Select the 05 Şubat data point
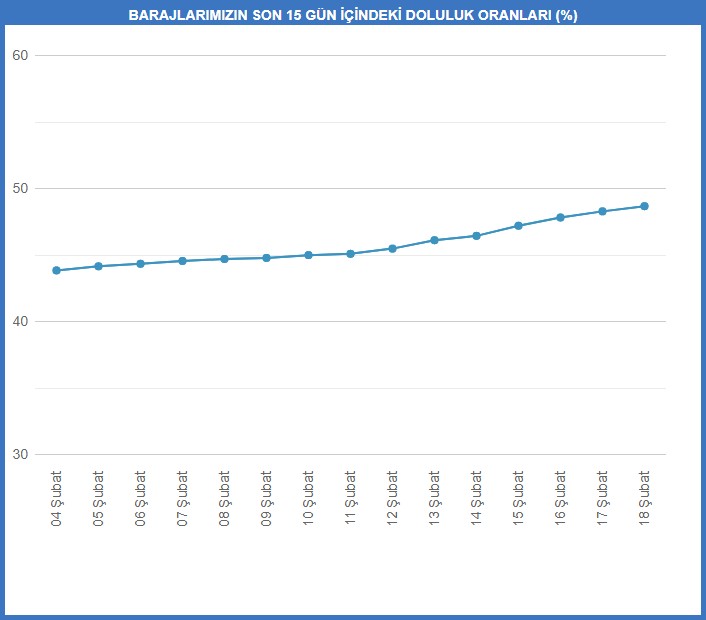The width and height of the screenshot is (706, 620). point(98,266)
